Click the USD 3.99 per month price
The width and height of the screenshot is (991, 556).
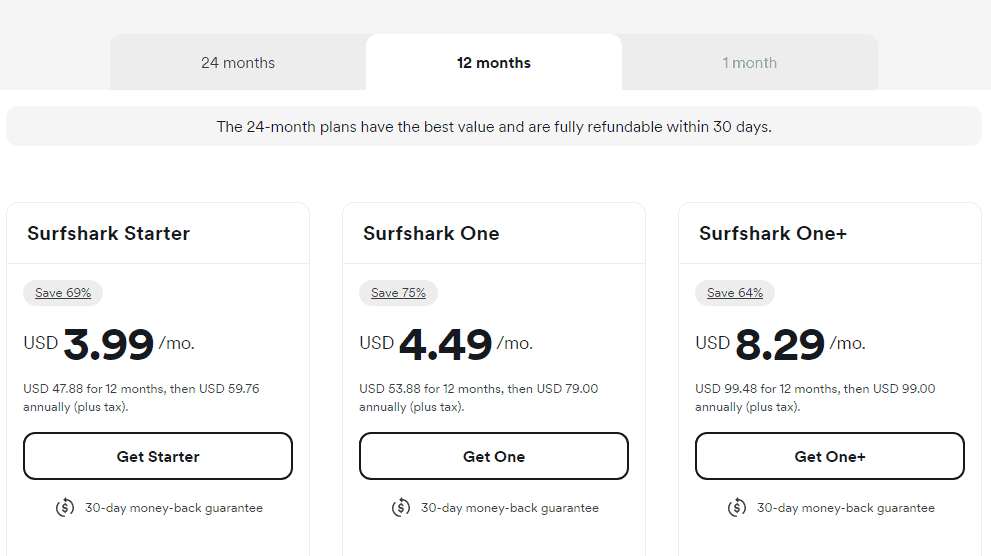(109, 344)
